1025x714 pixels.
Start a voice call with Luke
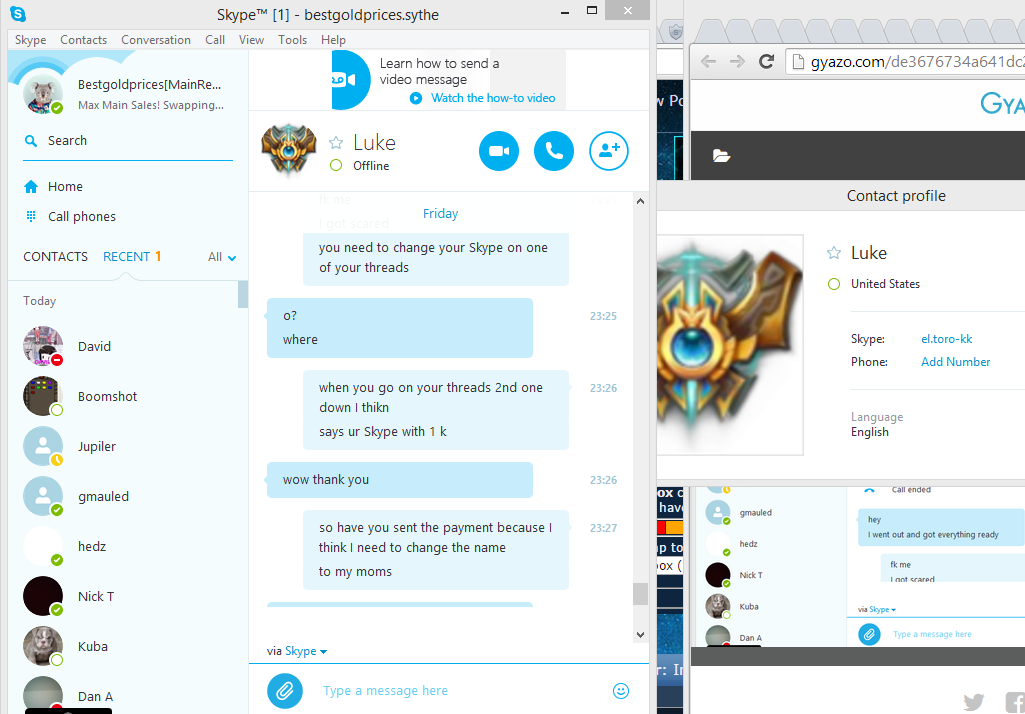(x=554, y=151)
